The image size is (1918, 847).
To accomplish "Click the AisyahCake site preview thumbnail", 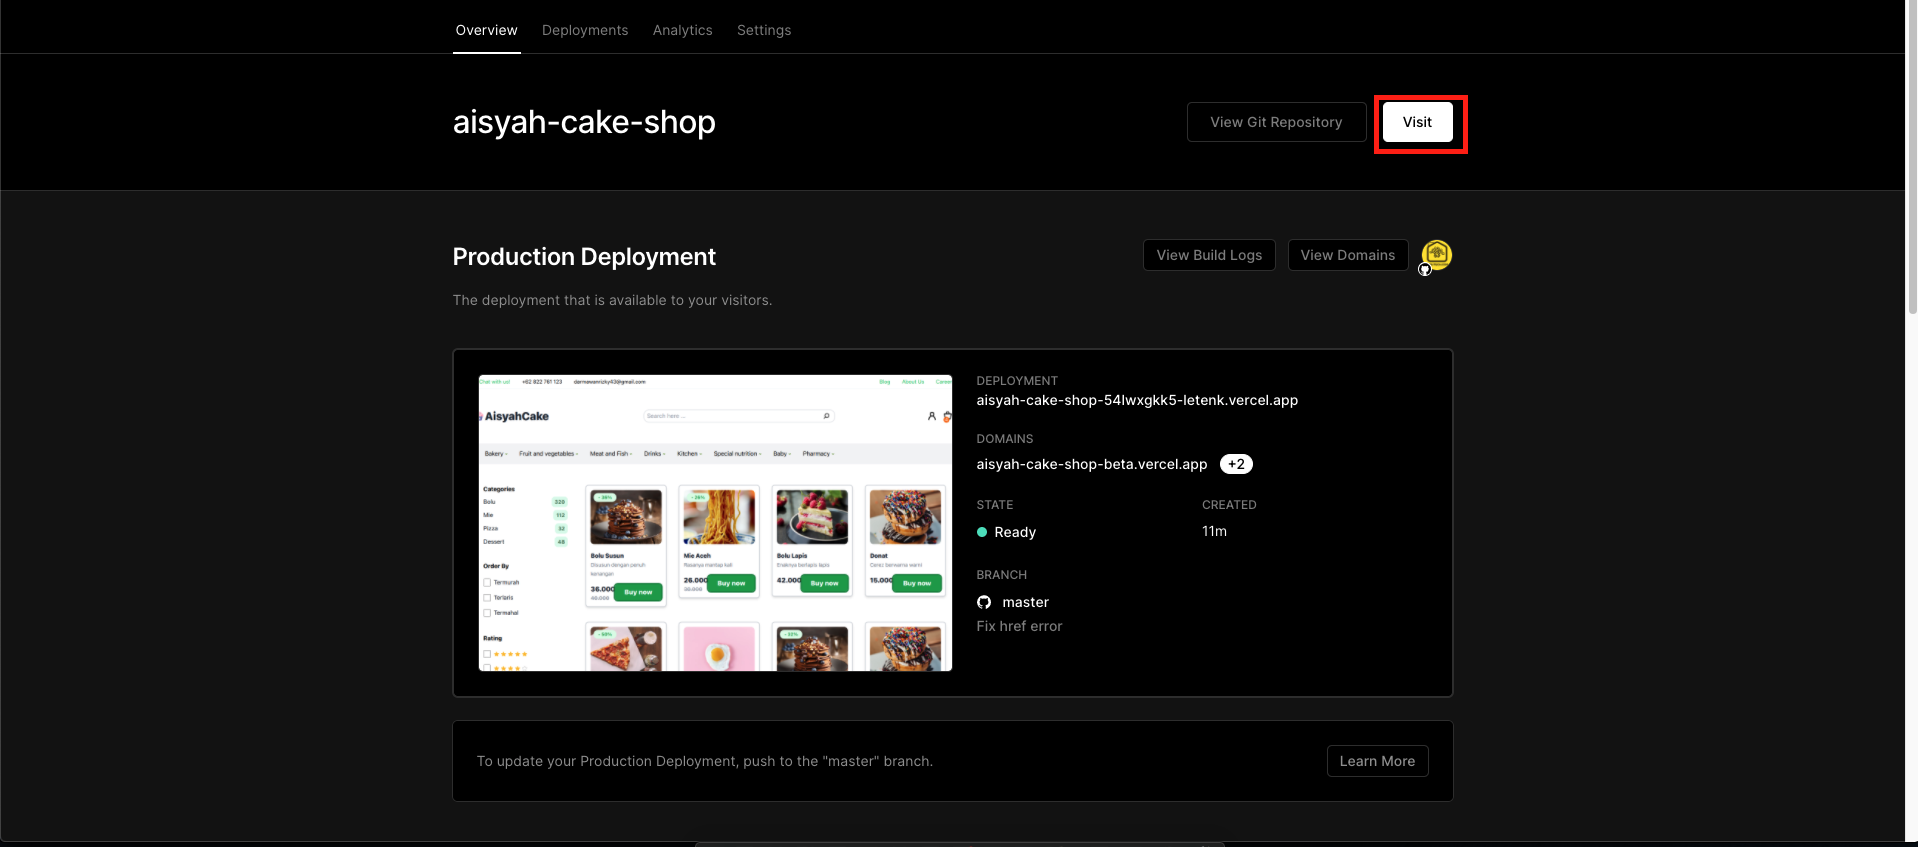I will point(715,522).
